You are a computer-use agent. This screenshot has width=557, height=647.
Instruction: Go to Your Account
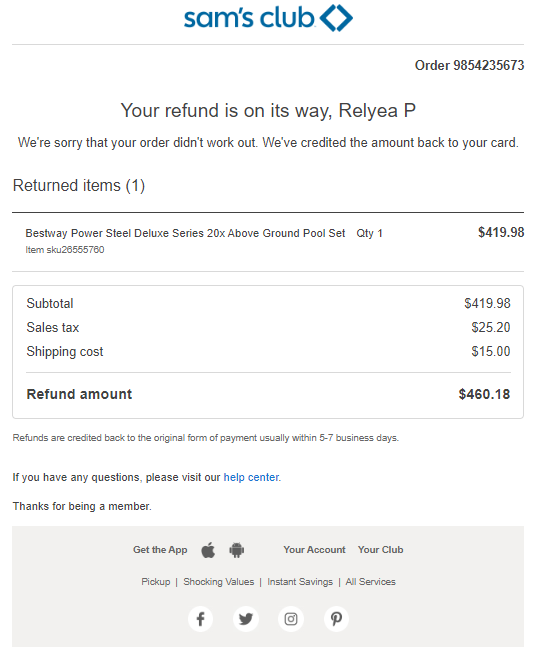[x=314, y=550]
